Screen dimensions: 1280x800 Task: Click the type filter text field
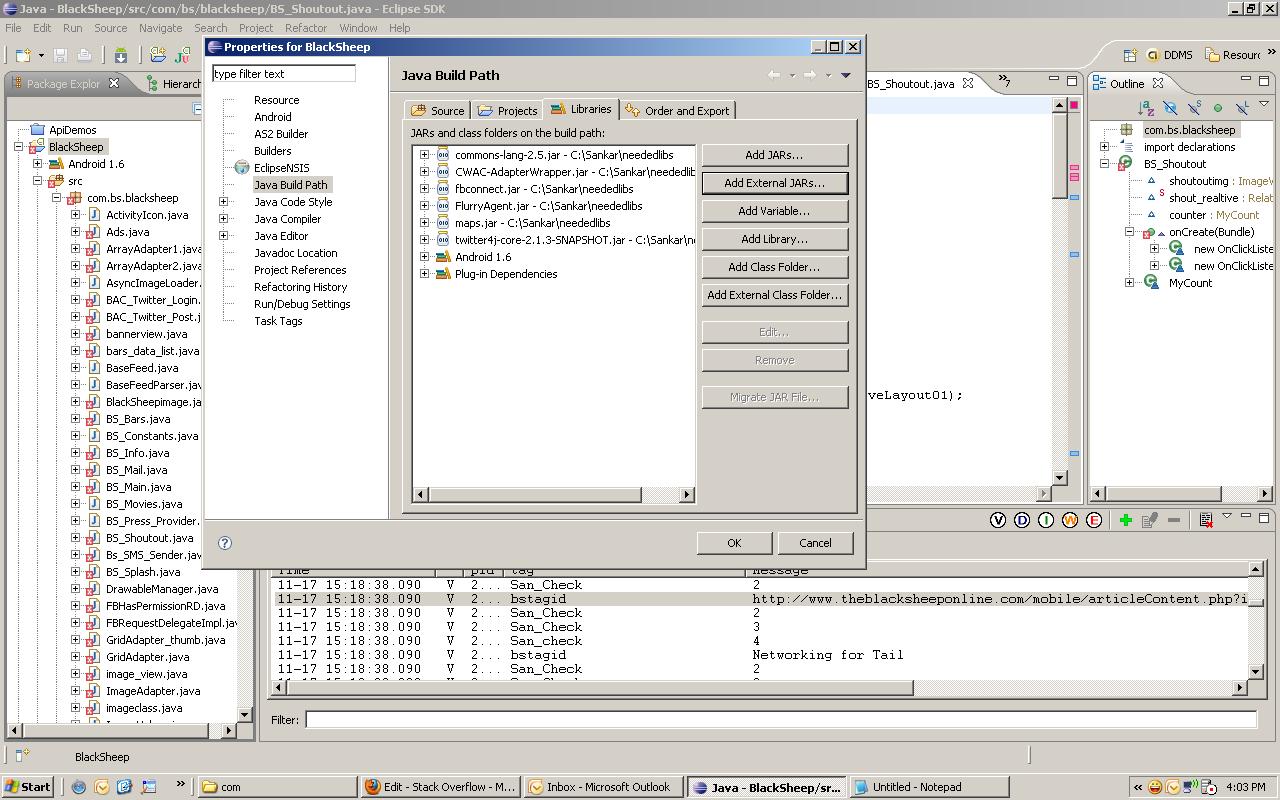click(284, 74)
